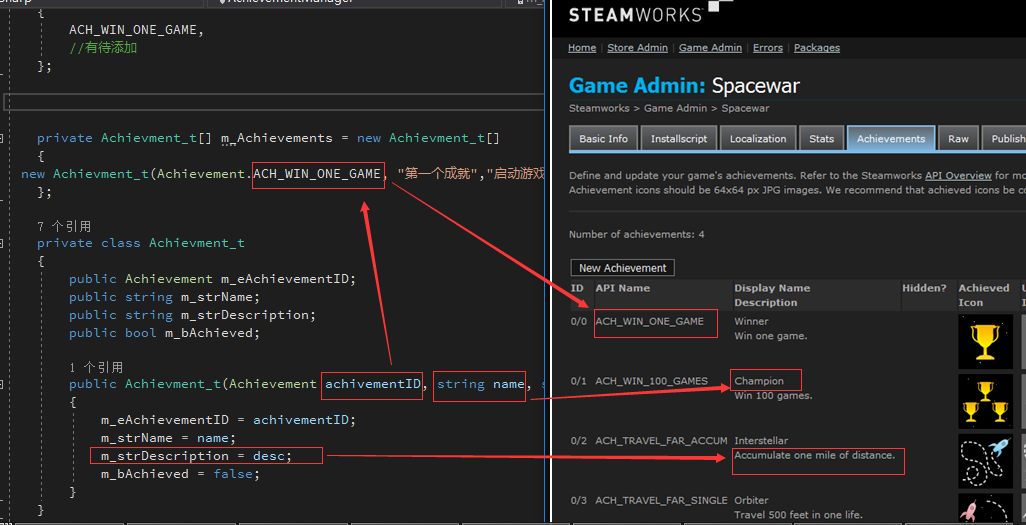This screenshot has height=525, width=1026.
Task: Click the Interstellar display name
Action: (761, 441)
